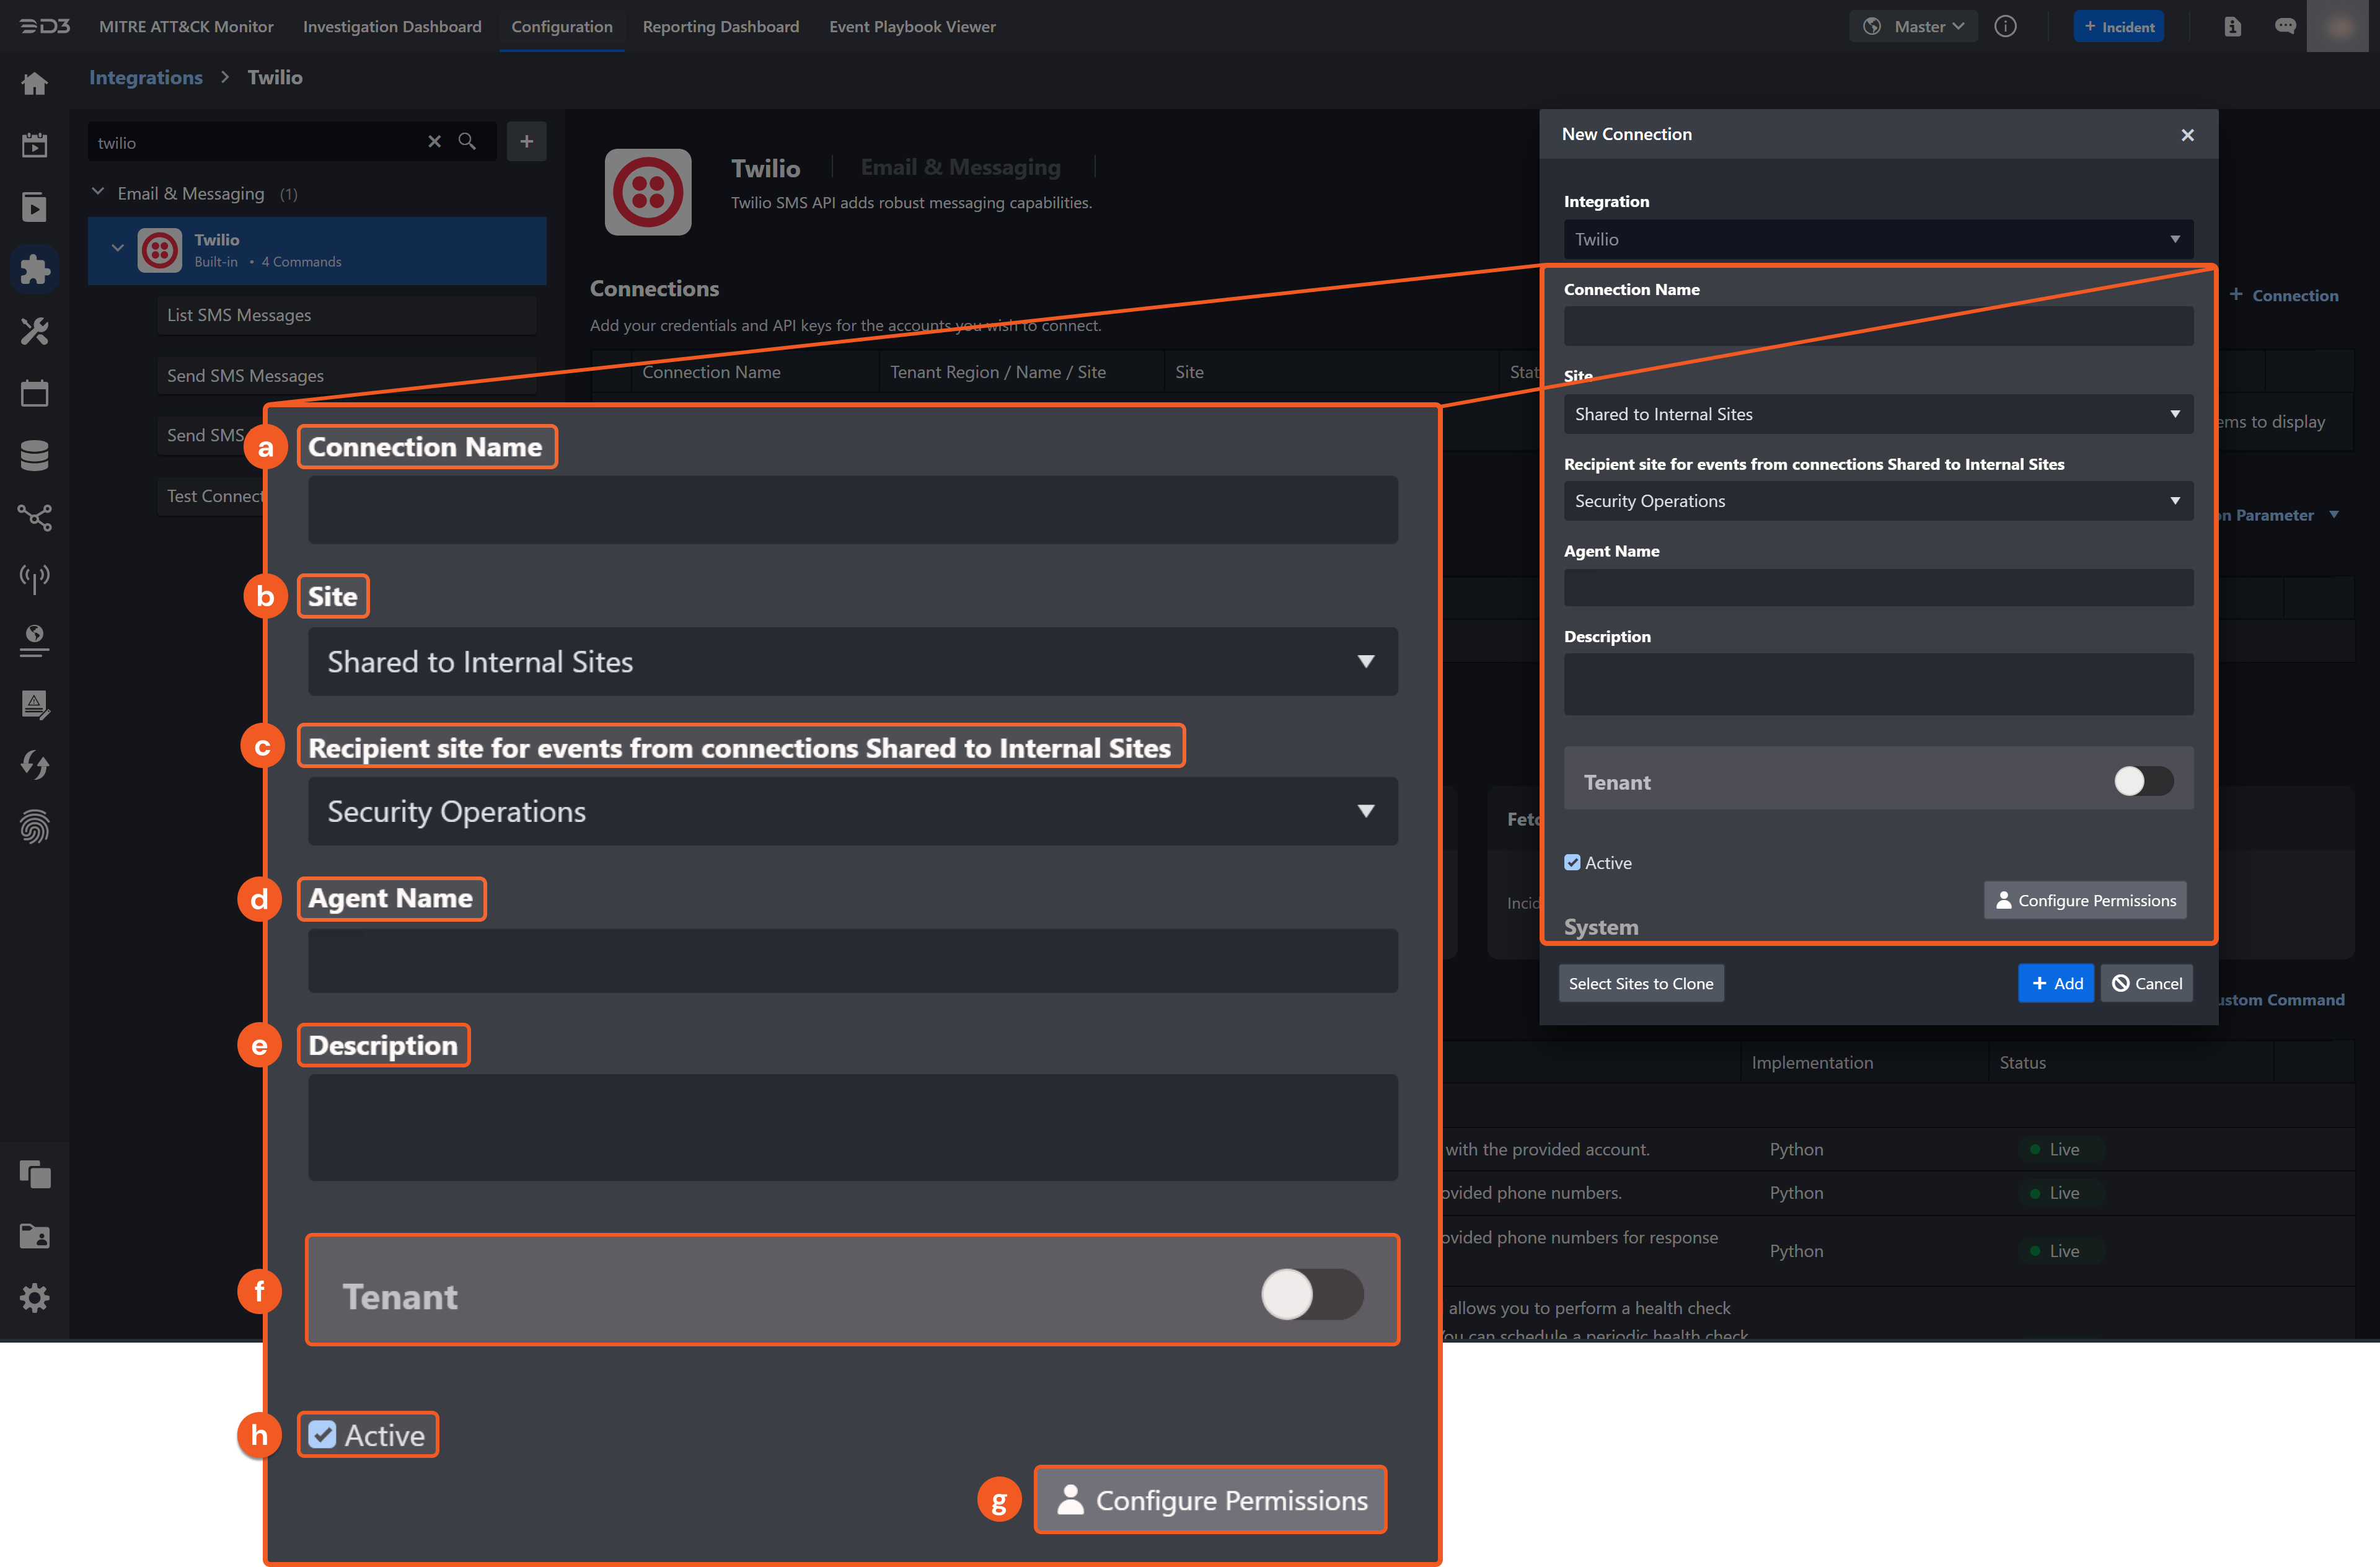2380x1567 pixels.
Task: Click the search magnifier in integration search
Action: coord(467,142)
